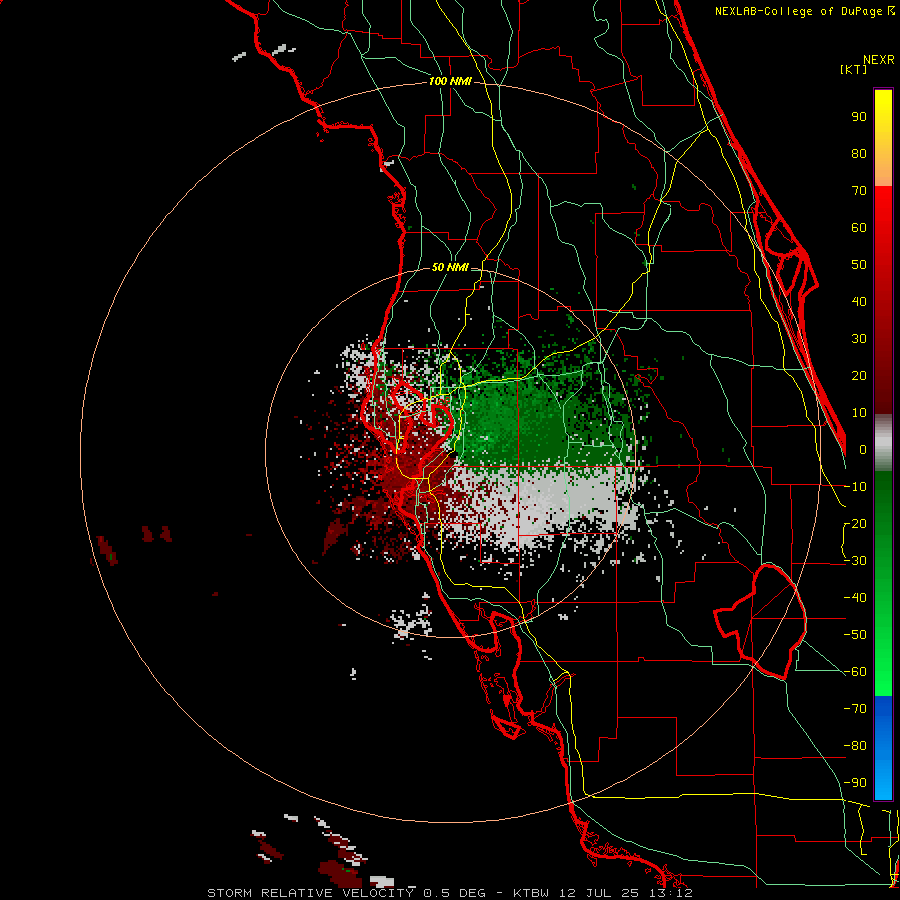Click the 0.5 DEG tilt text in caption

(455, 893)
